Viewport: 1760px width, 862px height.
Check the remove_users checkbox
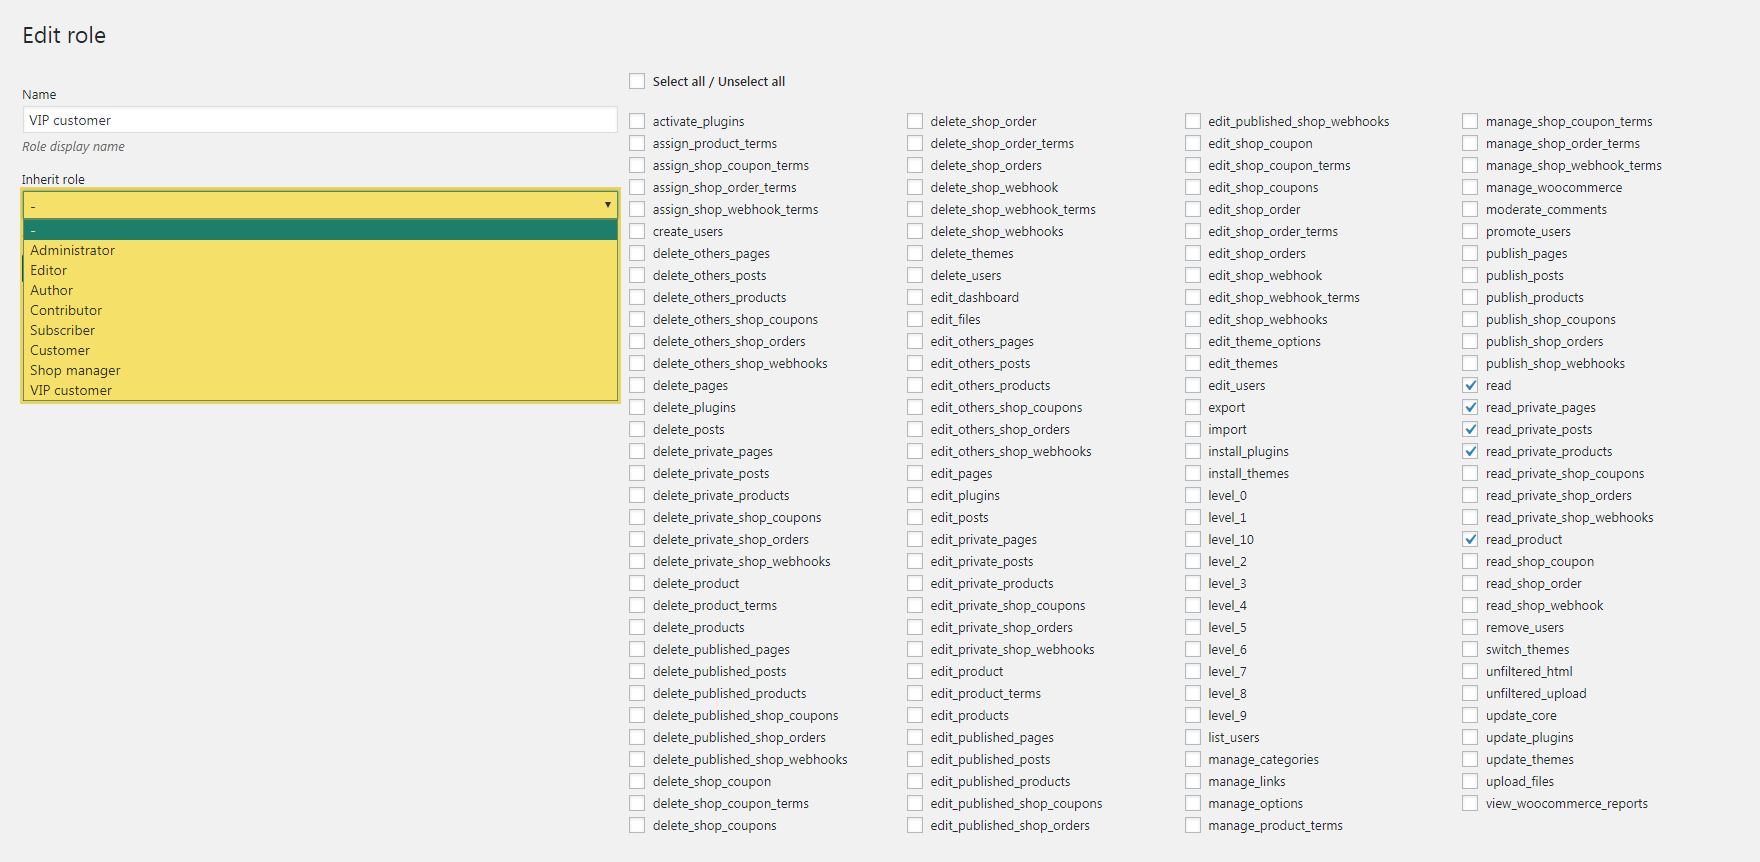pos(1470,627)
